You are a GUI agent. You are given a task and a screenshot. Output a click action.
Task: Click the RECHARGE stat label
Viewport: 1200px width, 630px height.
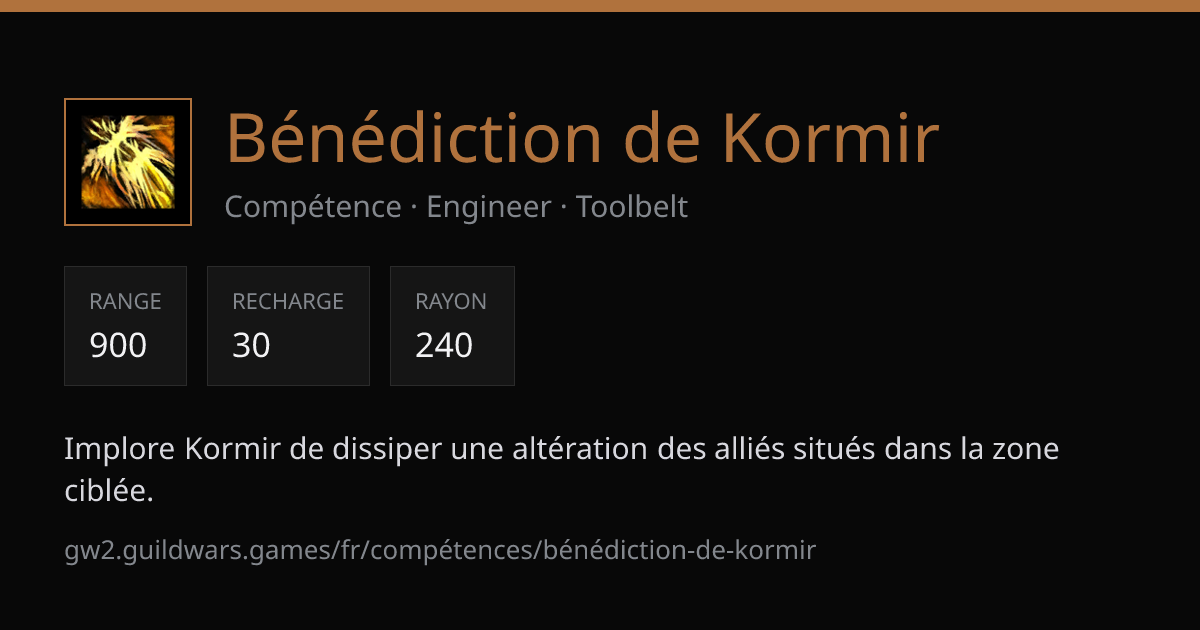pyautogui.click(x=288, y=301)
